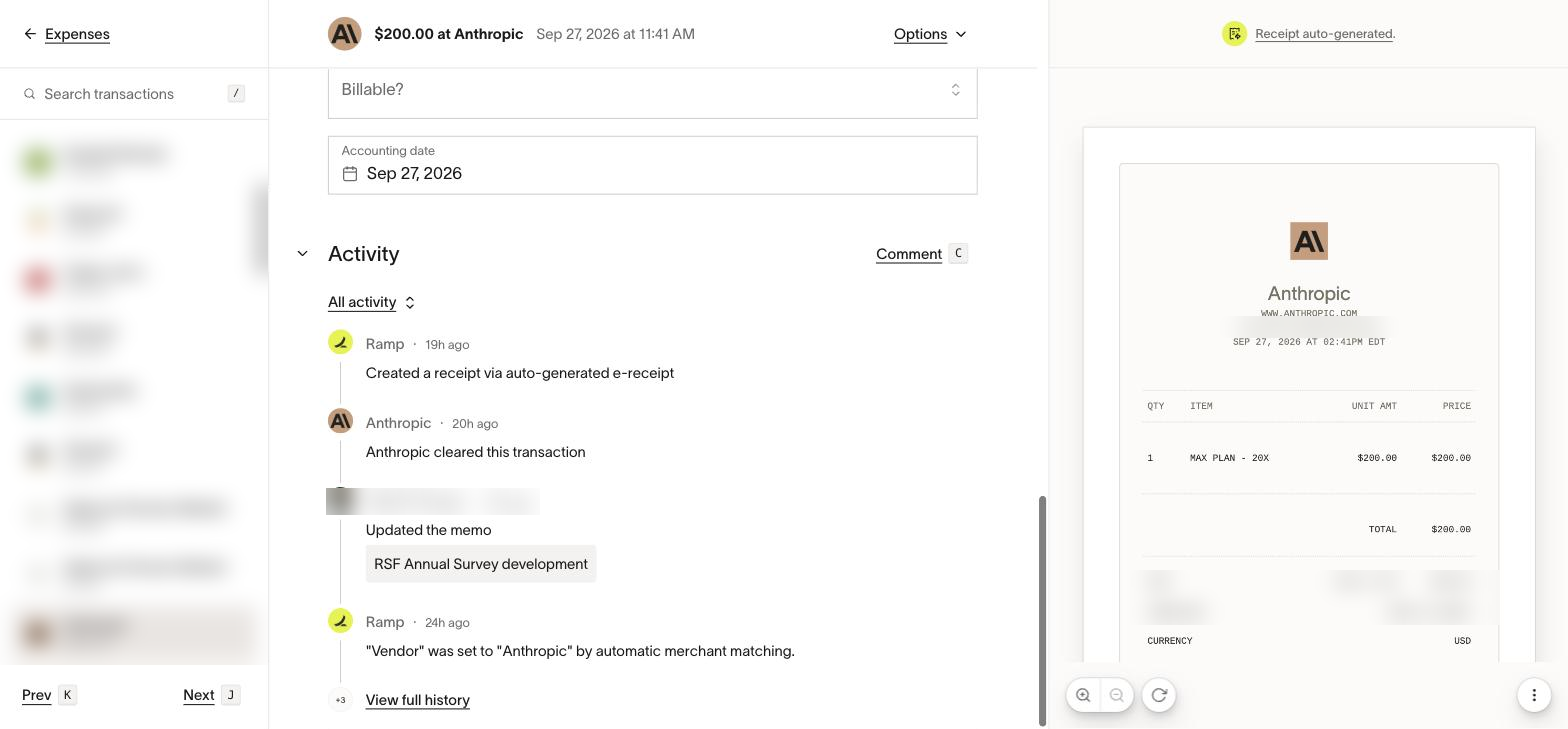Click the Anthropic logo on the receipt
Image resolution: width=1568 pixels, height=729 pixels.
pyautogui.click(x=1309, y=241)
